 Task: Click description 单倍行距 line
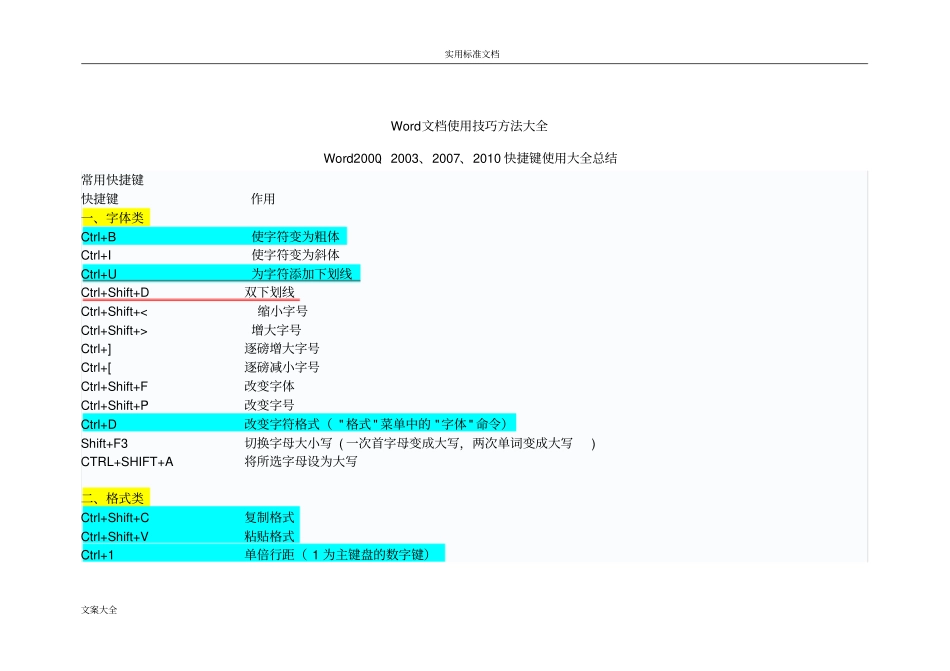[x=337, y=555]
